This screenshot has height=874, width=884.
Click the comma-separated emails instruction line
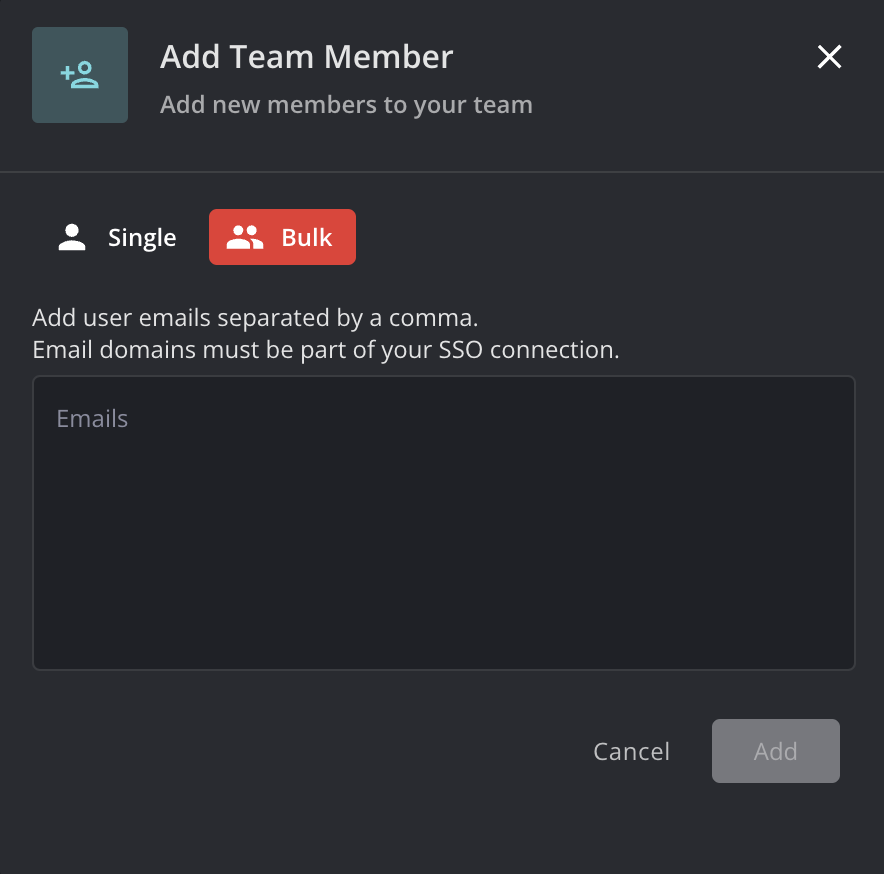pyautogui.click(x=255, y=318)
